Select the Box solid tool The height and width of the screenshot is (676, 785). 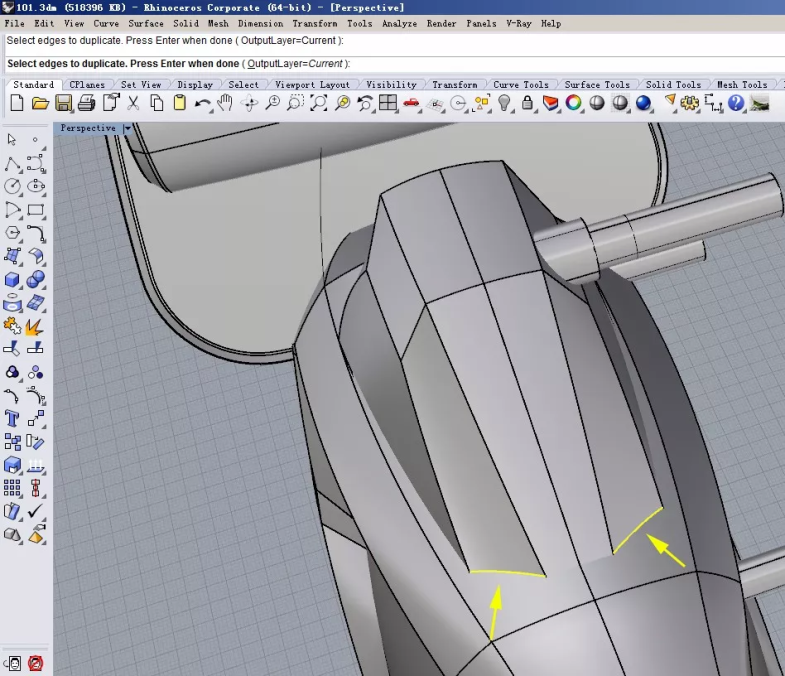coord(13,280)
